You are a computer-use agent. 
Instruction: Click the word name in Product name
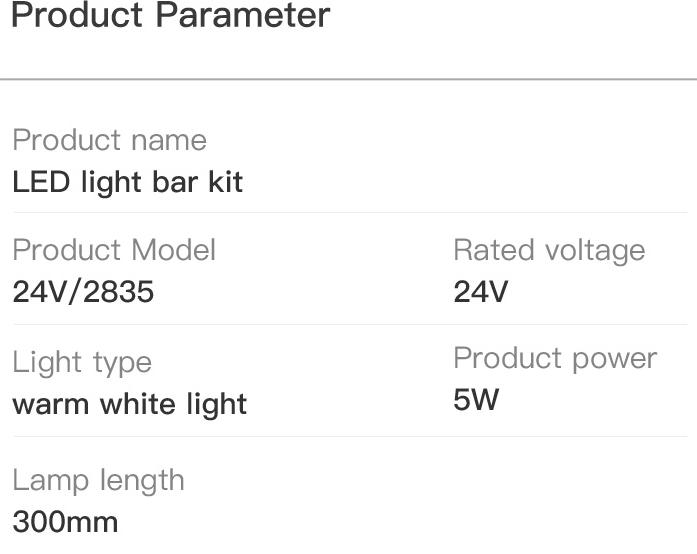pyautogui.click(x=169, y=141)
